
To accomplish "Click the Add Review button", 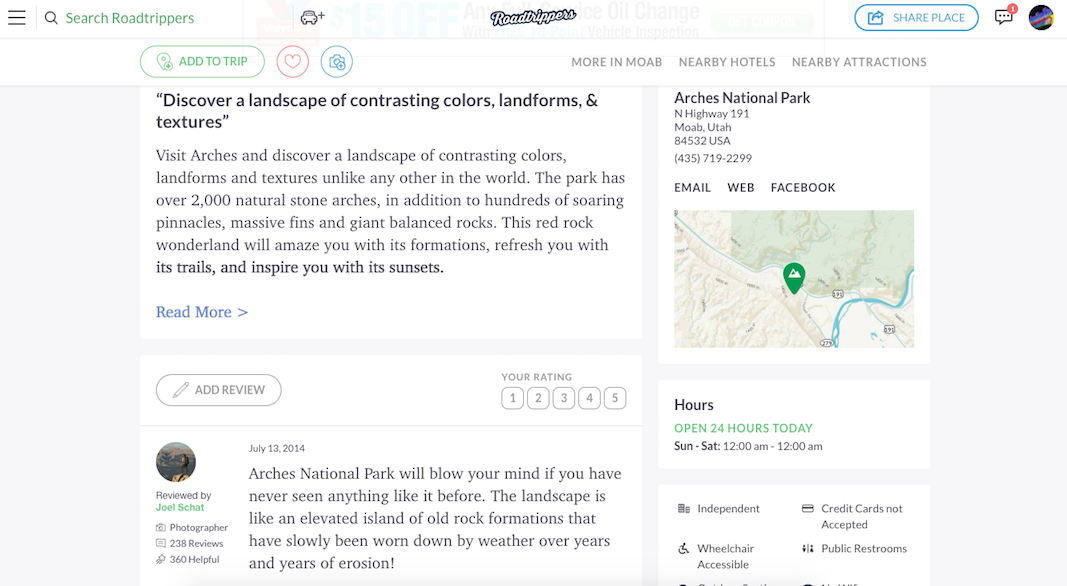I will 218,390.
